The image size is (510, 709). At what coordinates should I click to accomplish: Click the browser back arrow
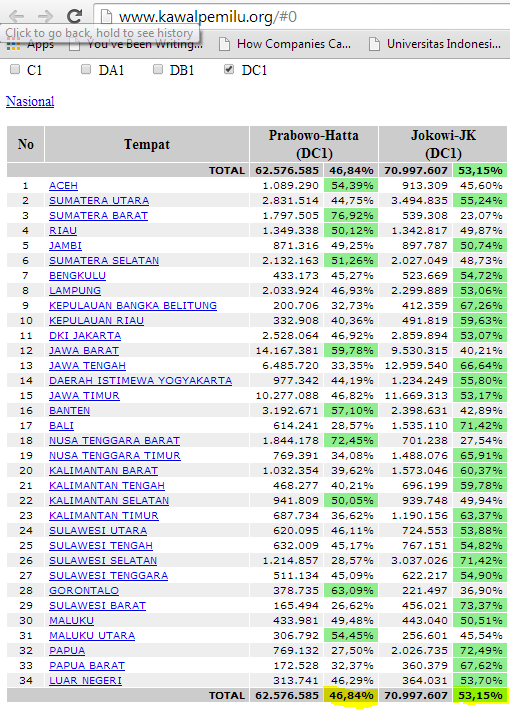pos(17,17)
